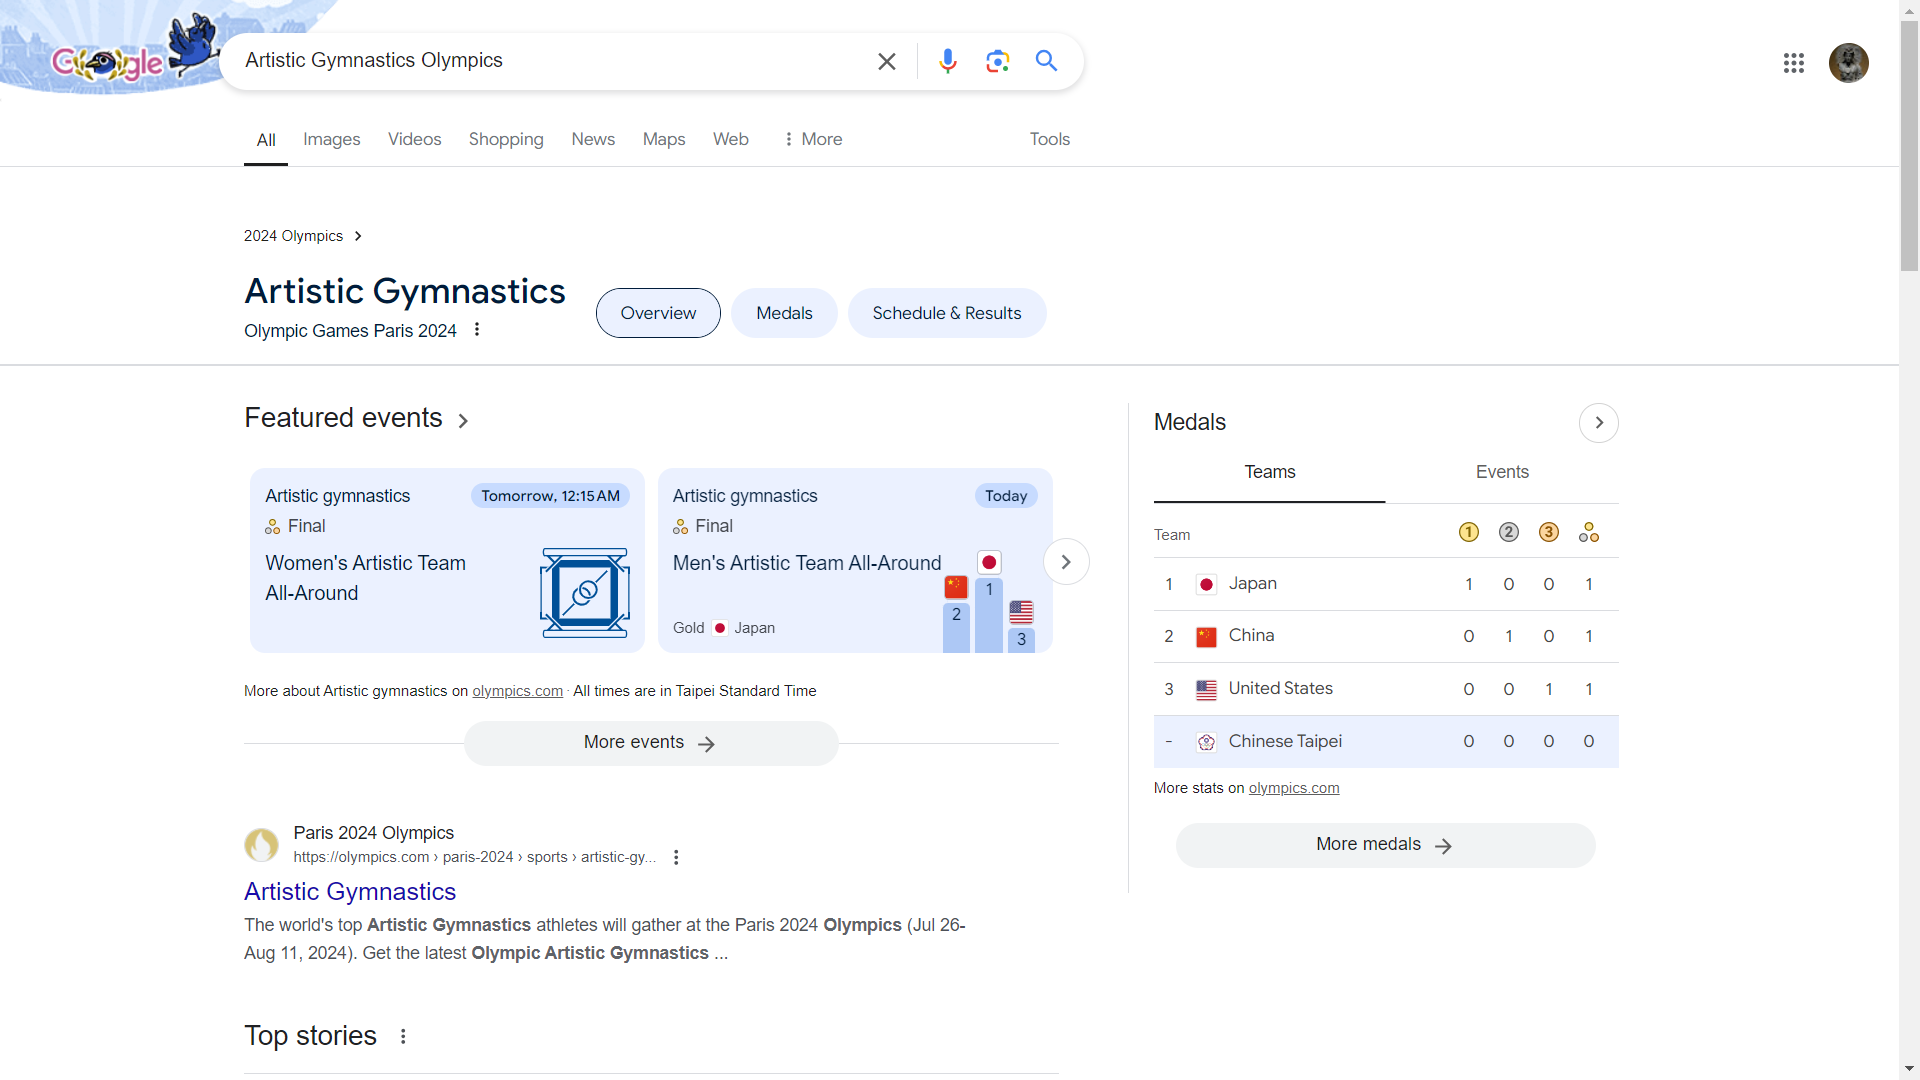The image size is (1920, 1080).
Task: Select the Japan row in Medals table
Action: 1386,584
